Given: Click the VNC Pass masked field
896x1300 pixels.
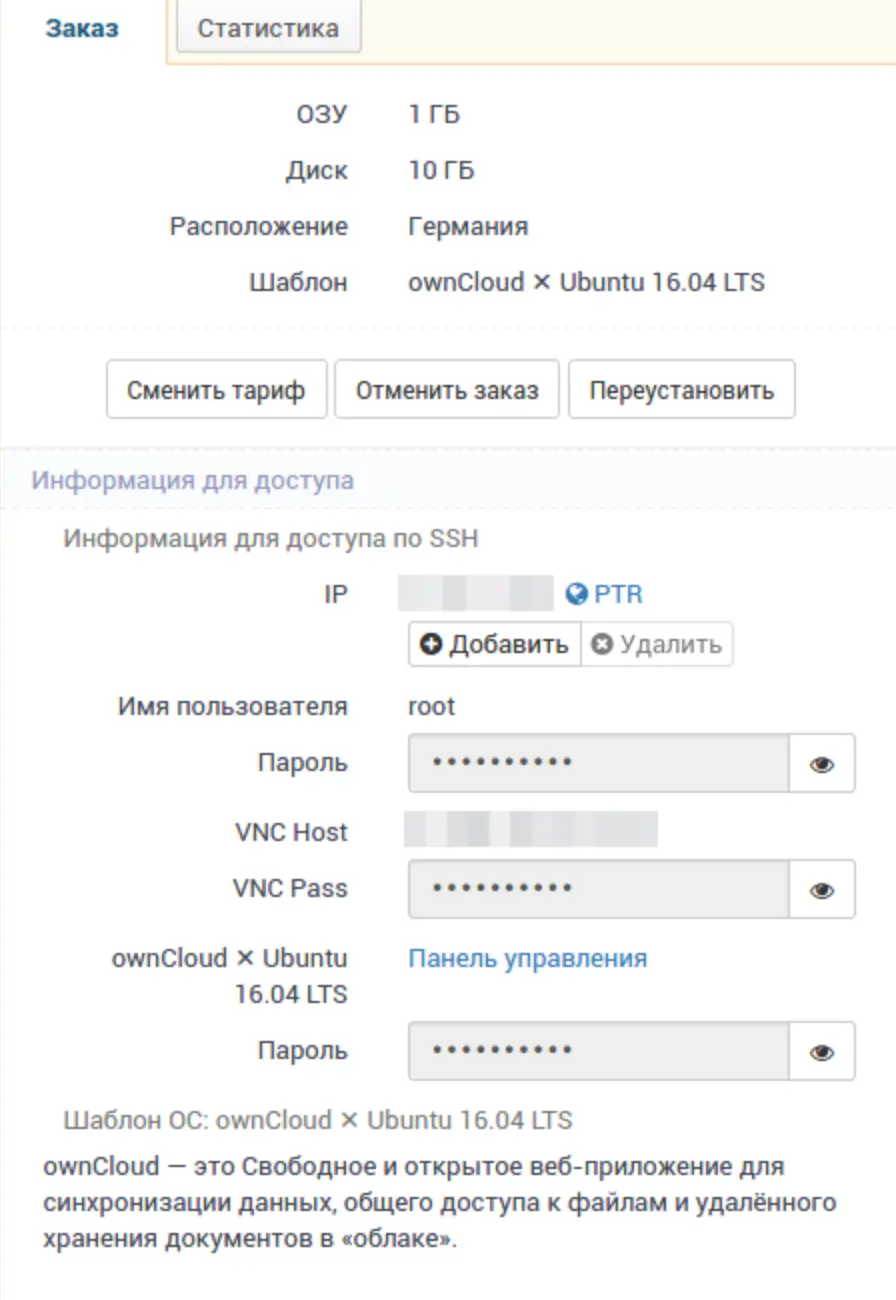Looking at the screenshot, I should pos(599,889).
